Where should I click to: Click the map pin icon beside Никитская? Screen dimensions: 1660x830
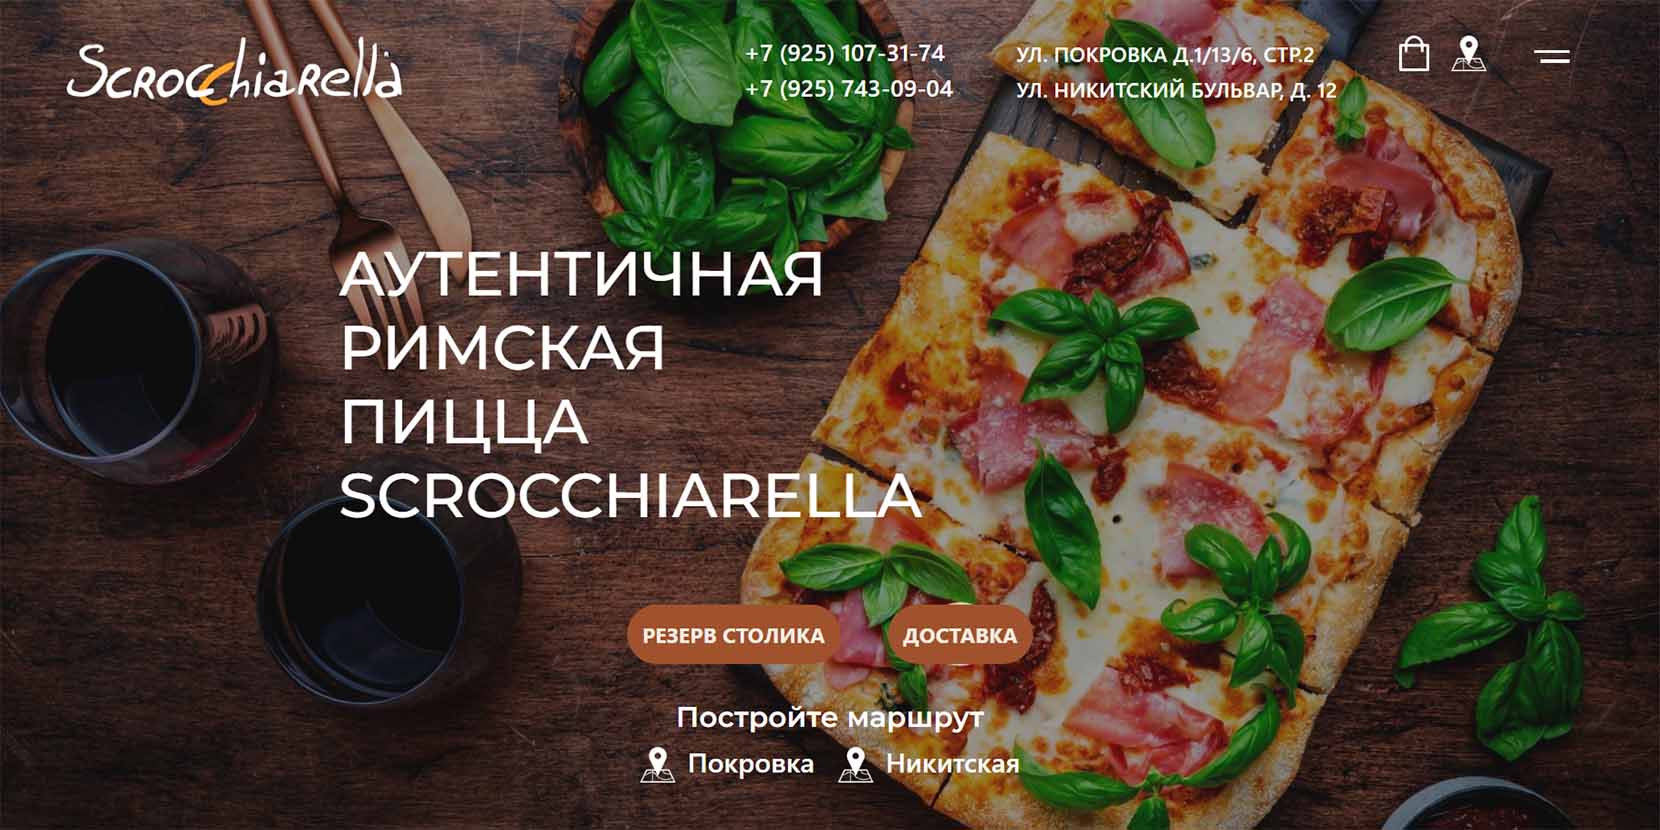855,765
